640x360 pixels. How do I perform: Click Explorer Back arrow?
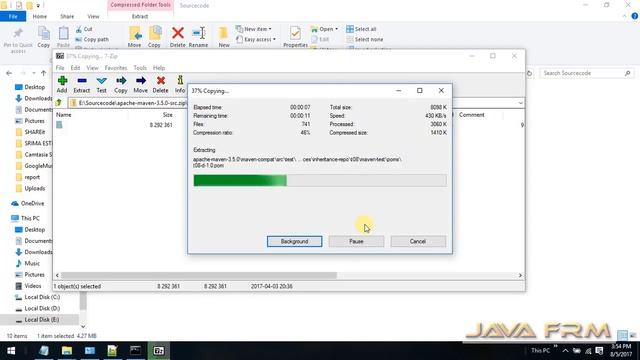[x=9, y=73]
